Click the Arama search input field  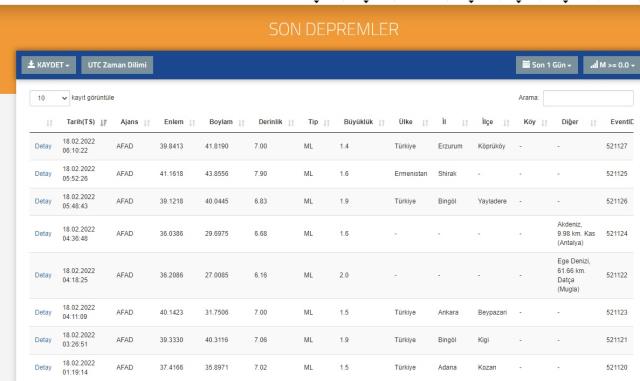[x=588, y=98]
